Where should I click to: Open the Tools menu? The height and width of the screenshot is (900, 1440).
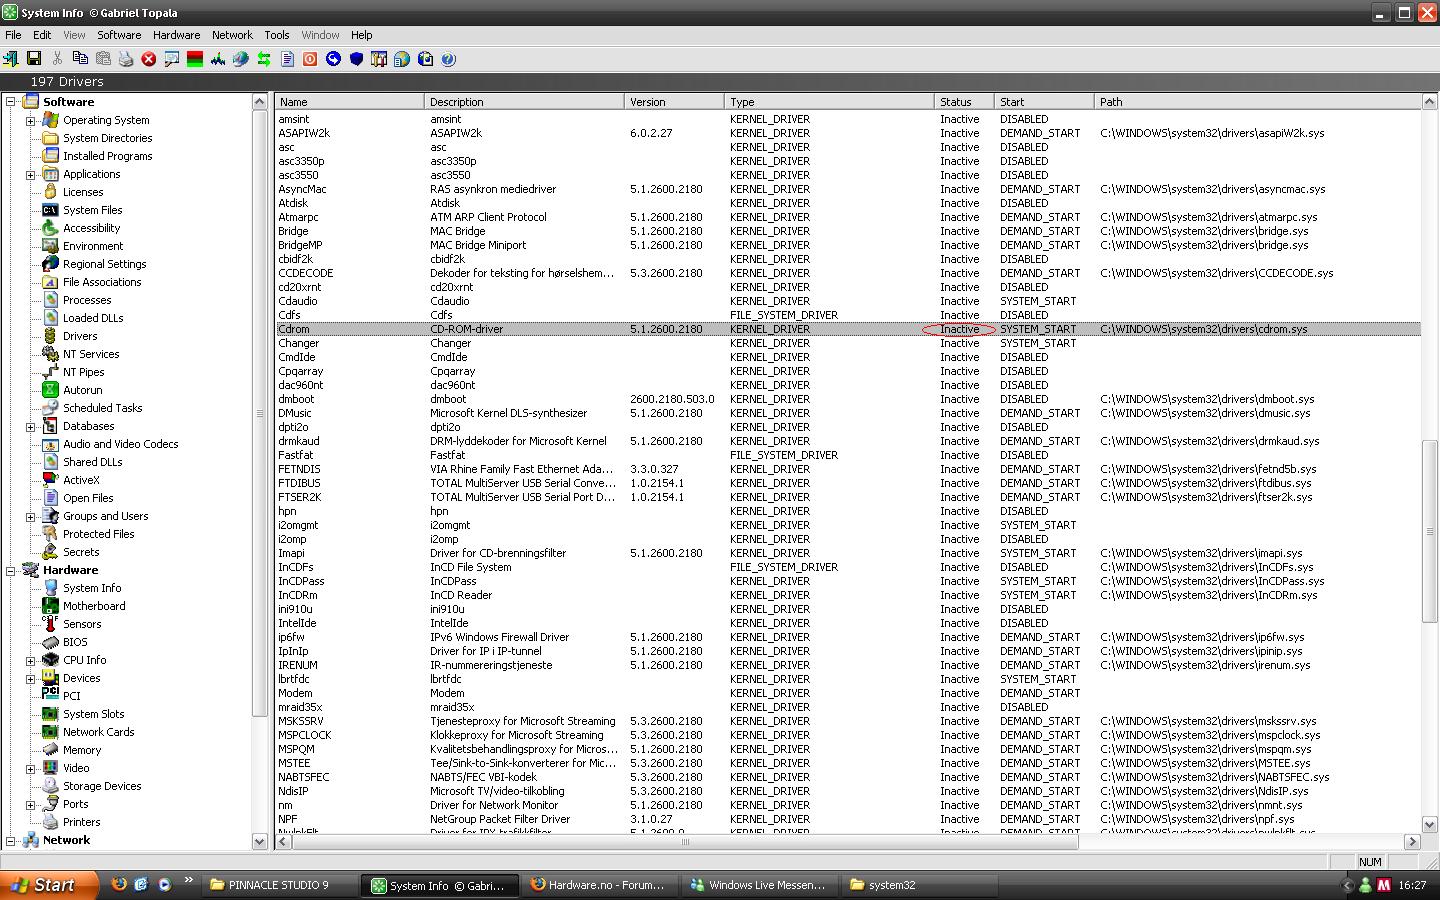[x=277, y=35]
